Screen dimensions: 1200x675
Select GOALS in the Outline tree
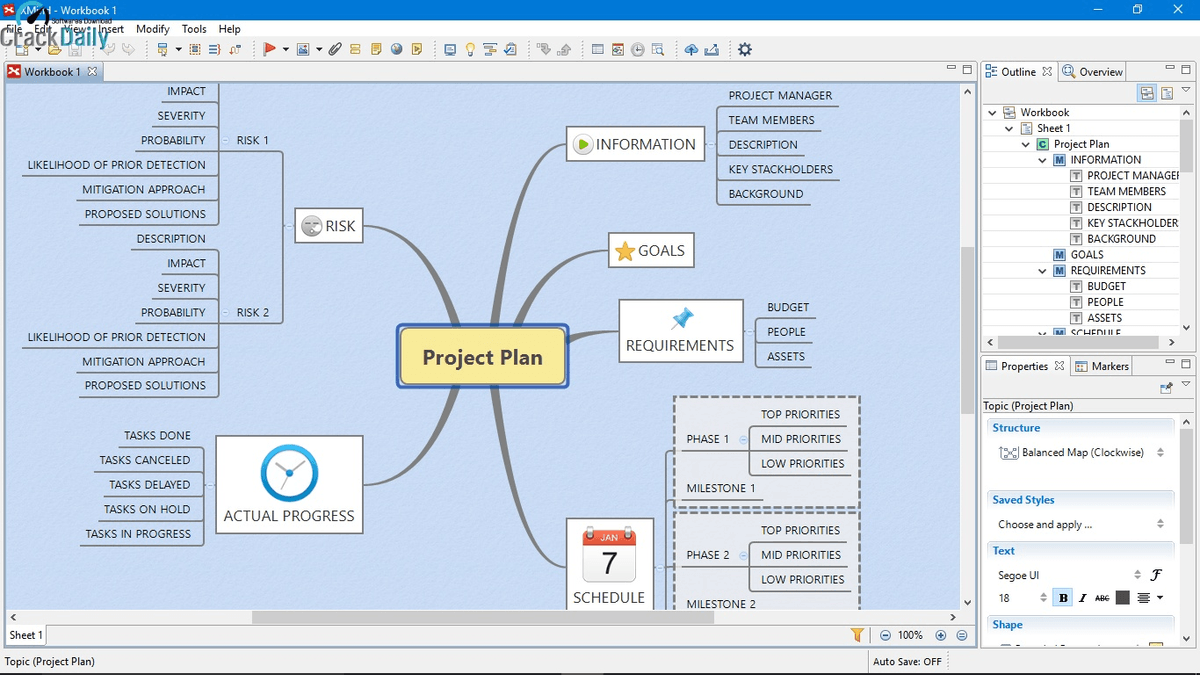pos(1086,255)
